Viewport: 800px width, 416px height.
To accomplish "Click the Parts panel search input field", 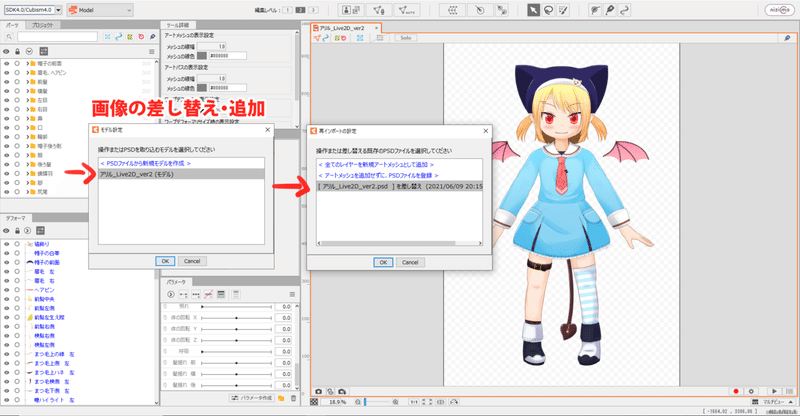I will pyautogui.click(x=57, y=37).
